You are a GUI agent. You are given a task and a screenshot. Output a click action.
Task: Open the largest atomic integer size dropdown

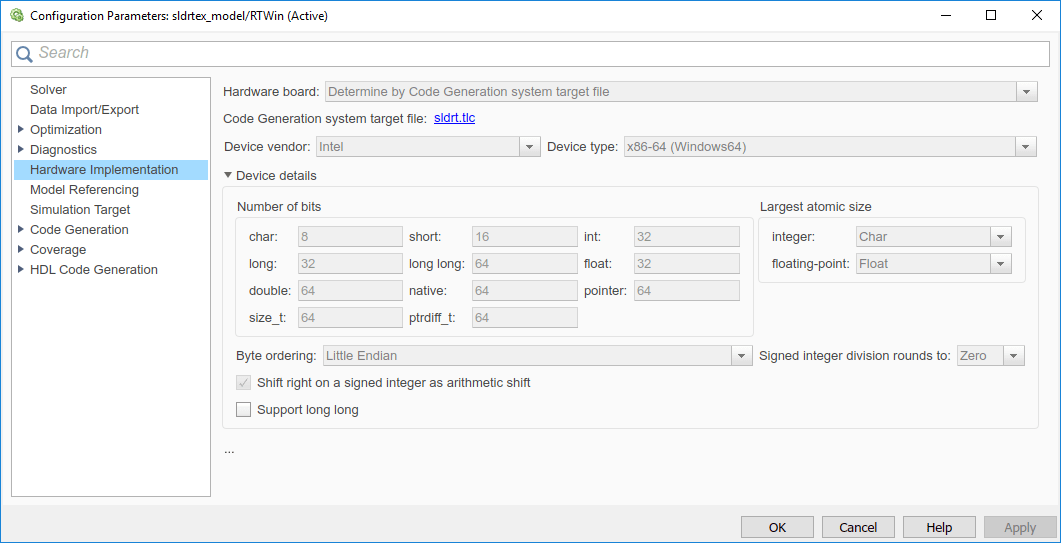pos(1000,237)
